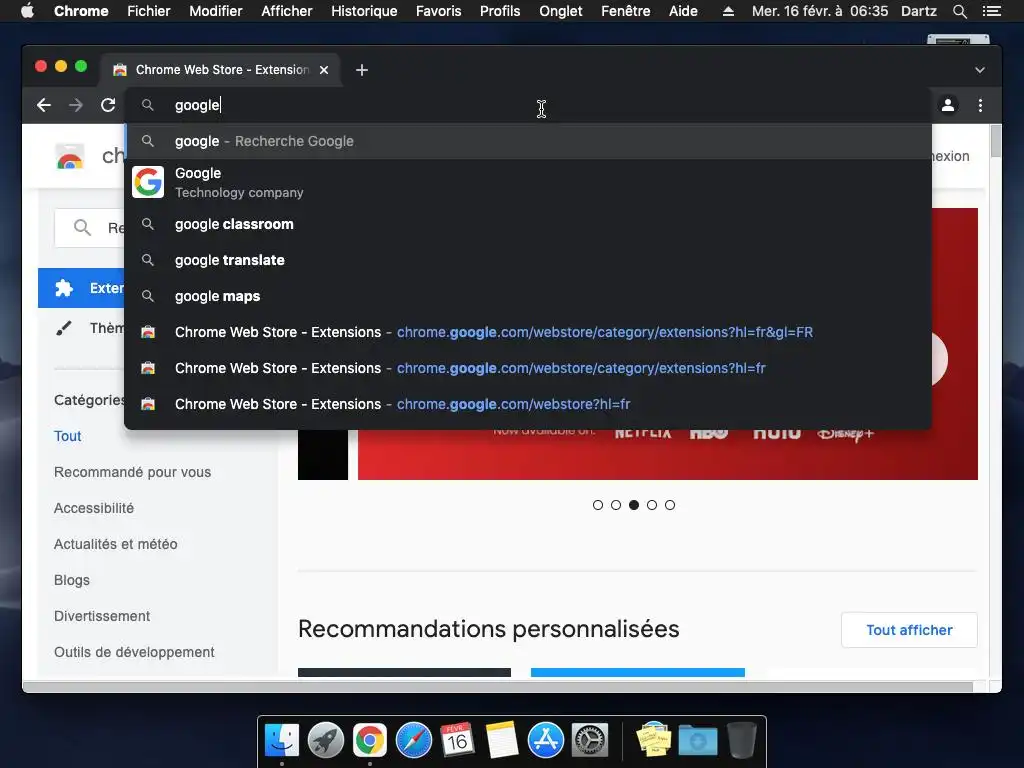Open Notification Center list icon
The height and width of the screenshot is (768, 1024).
pos(991,11)
